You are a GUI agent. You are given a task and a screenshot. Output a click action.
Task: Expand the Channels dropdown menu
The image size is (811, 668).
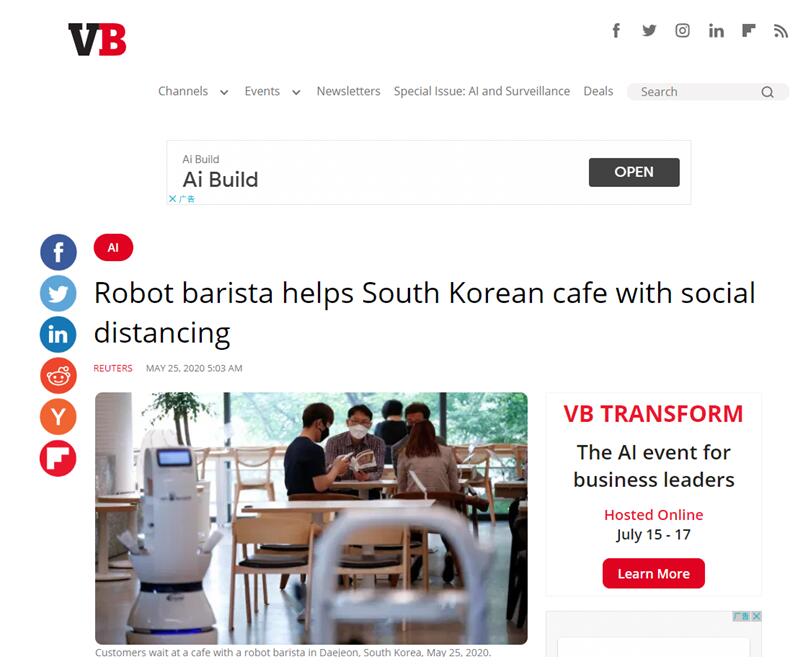coord(193,92)
